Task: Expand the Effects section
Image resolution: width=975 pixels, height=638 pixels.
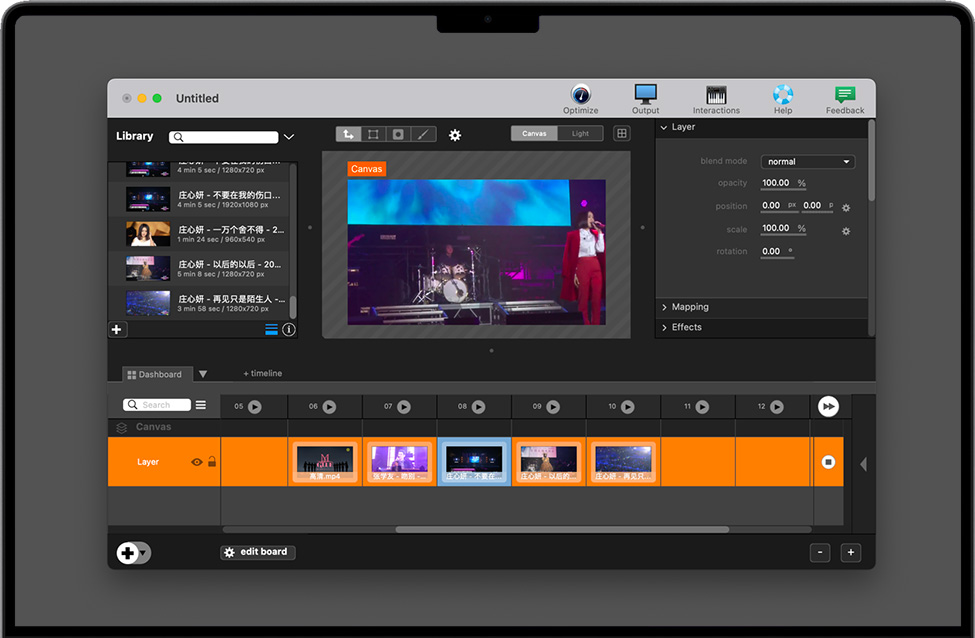Action: click(x=687, y=327)
